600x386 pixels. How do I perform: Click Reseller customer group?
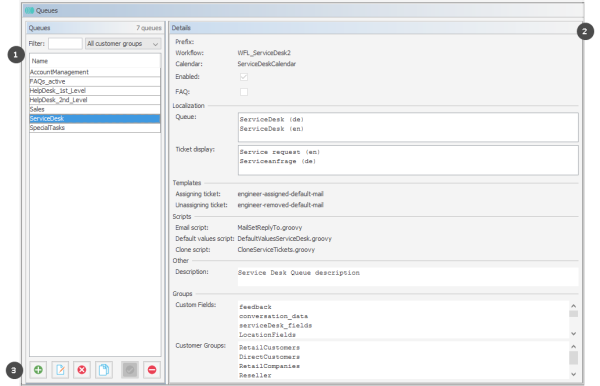(x=255, y=376)
